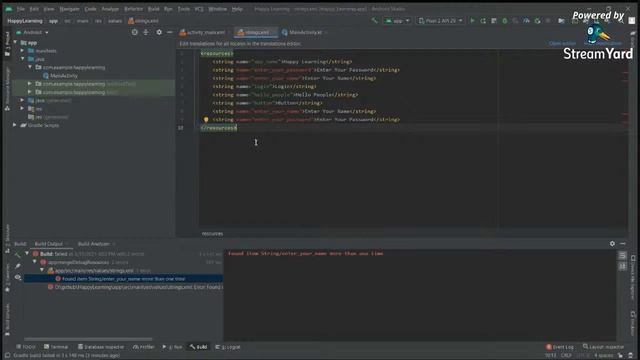Viewport: 640px width, 360px height.
Task: Click the pin icon in Build sidebar
Action: pos(18,266)
